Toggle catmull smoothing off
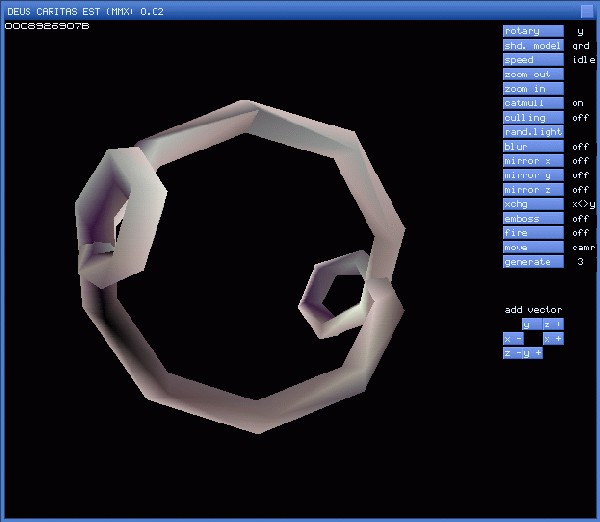 point(533,103)
